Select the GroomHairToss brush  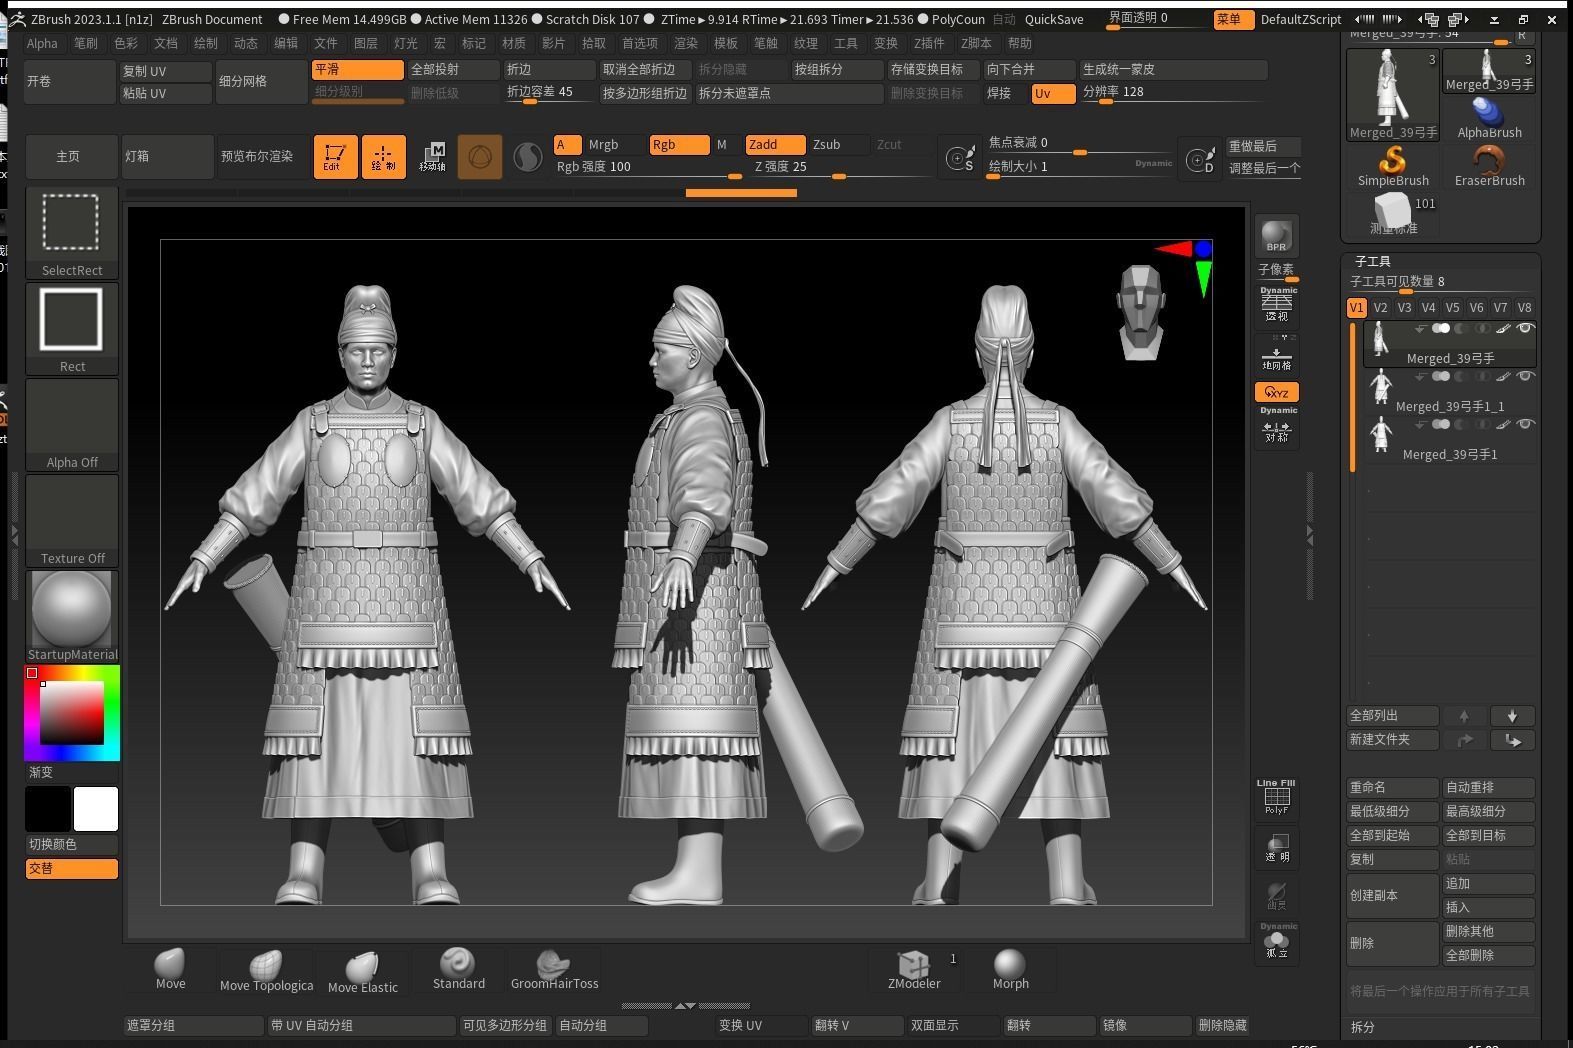(554, 969)
